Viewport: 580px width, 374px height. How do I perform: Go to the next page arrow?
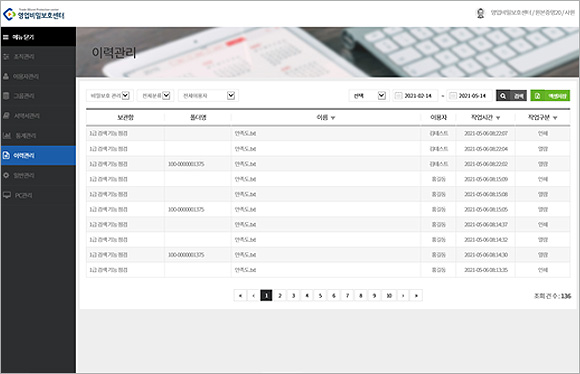(403, 296)
